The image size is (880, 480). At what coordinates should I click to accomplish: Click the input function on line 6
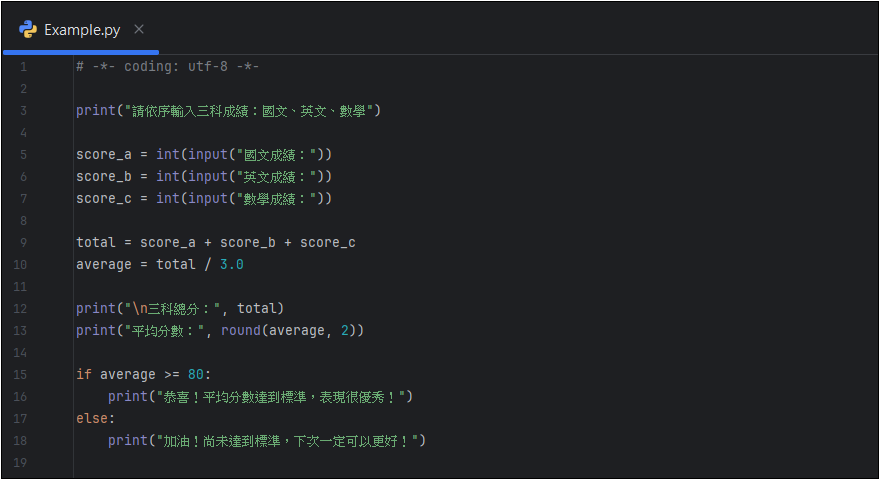click(207, 177)
